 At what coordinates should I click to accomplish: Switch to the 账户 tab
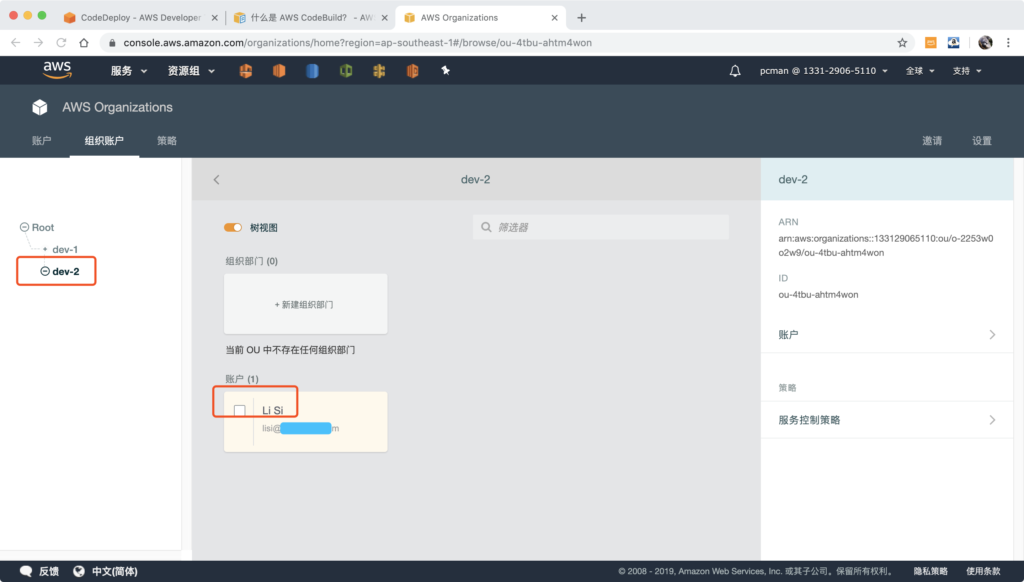click(41, 140)
